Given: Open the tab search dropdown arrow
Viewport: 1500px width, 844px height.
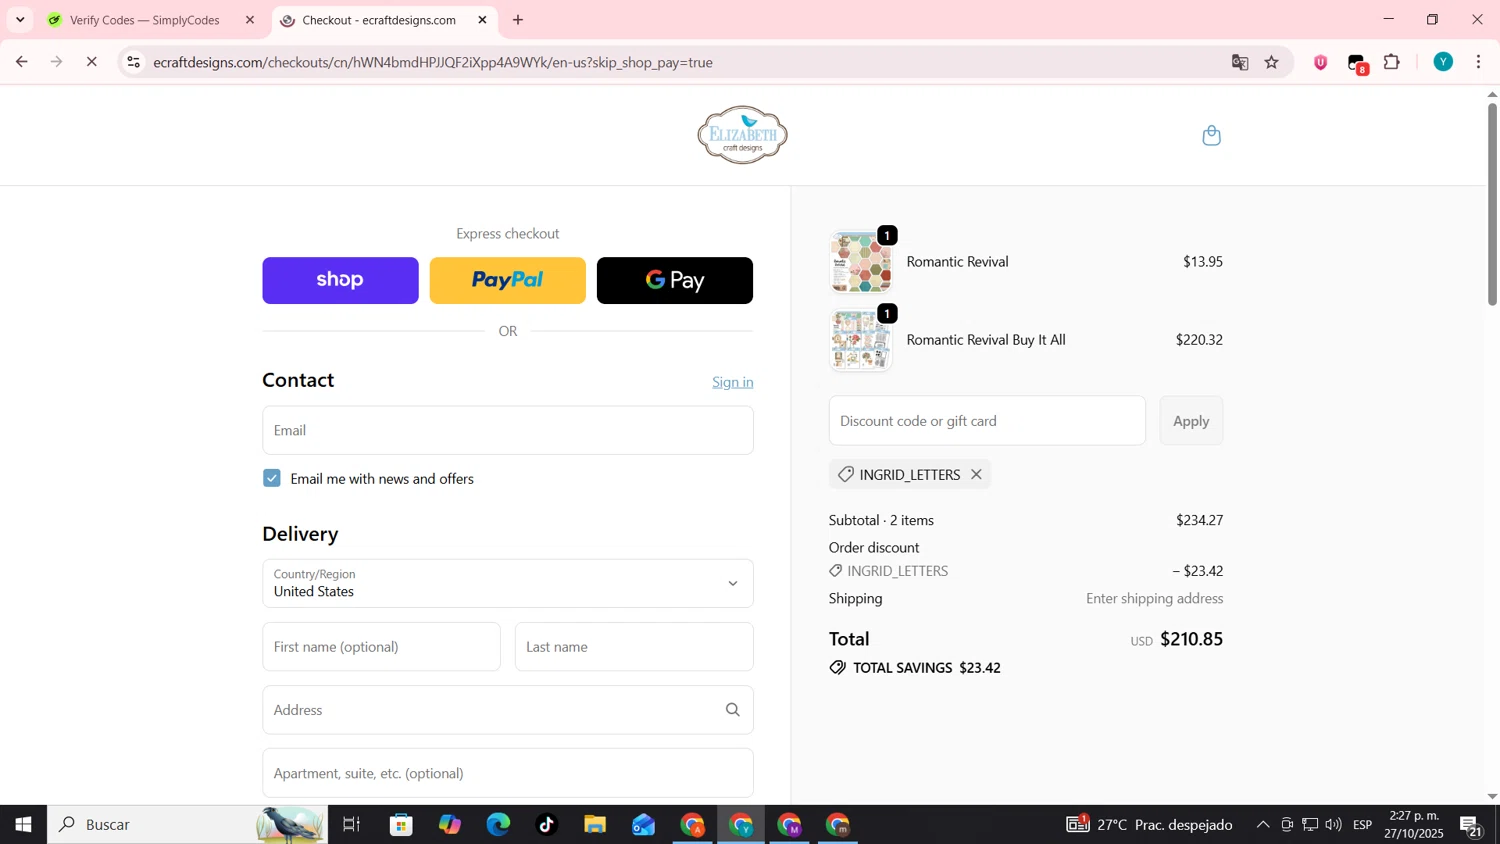Looking at the screenshot, I should pyautogui.click(x=19, y=20).
